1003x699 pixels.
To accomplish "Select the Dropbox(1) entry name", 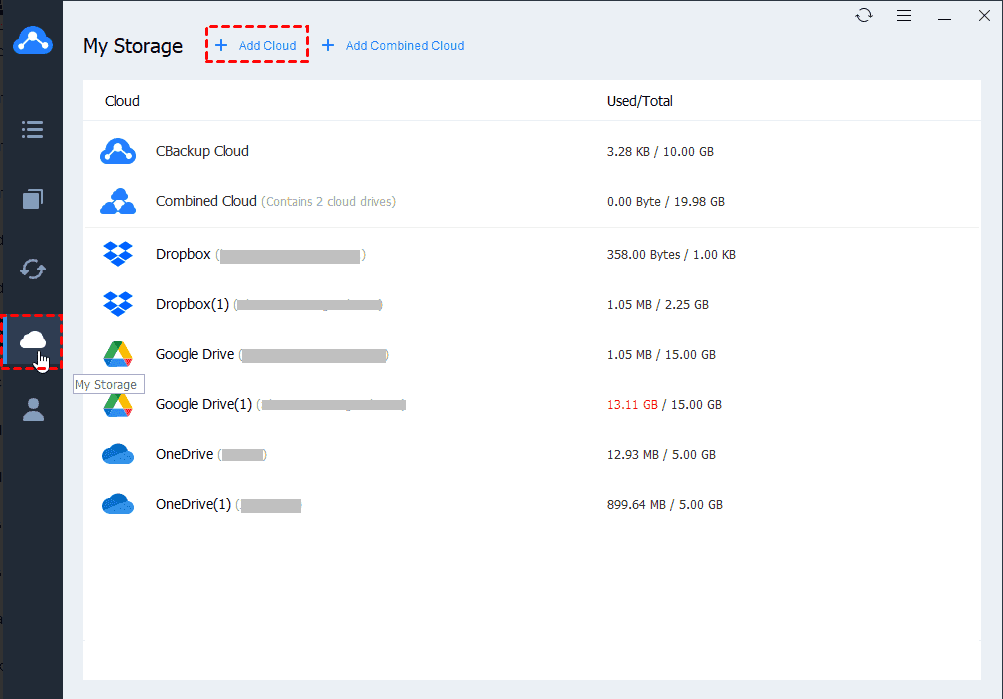I will pyautogui.click(x=193, y=304).
